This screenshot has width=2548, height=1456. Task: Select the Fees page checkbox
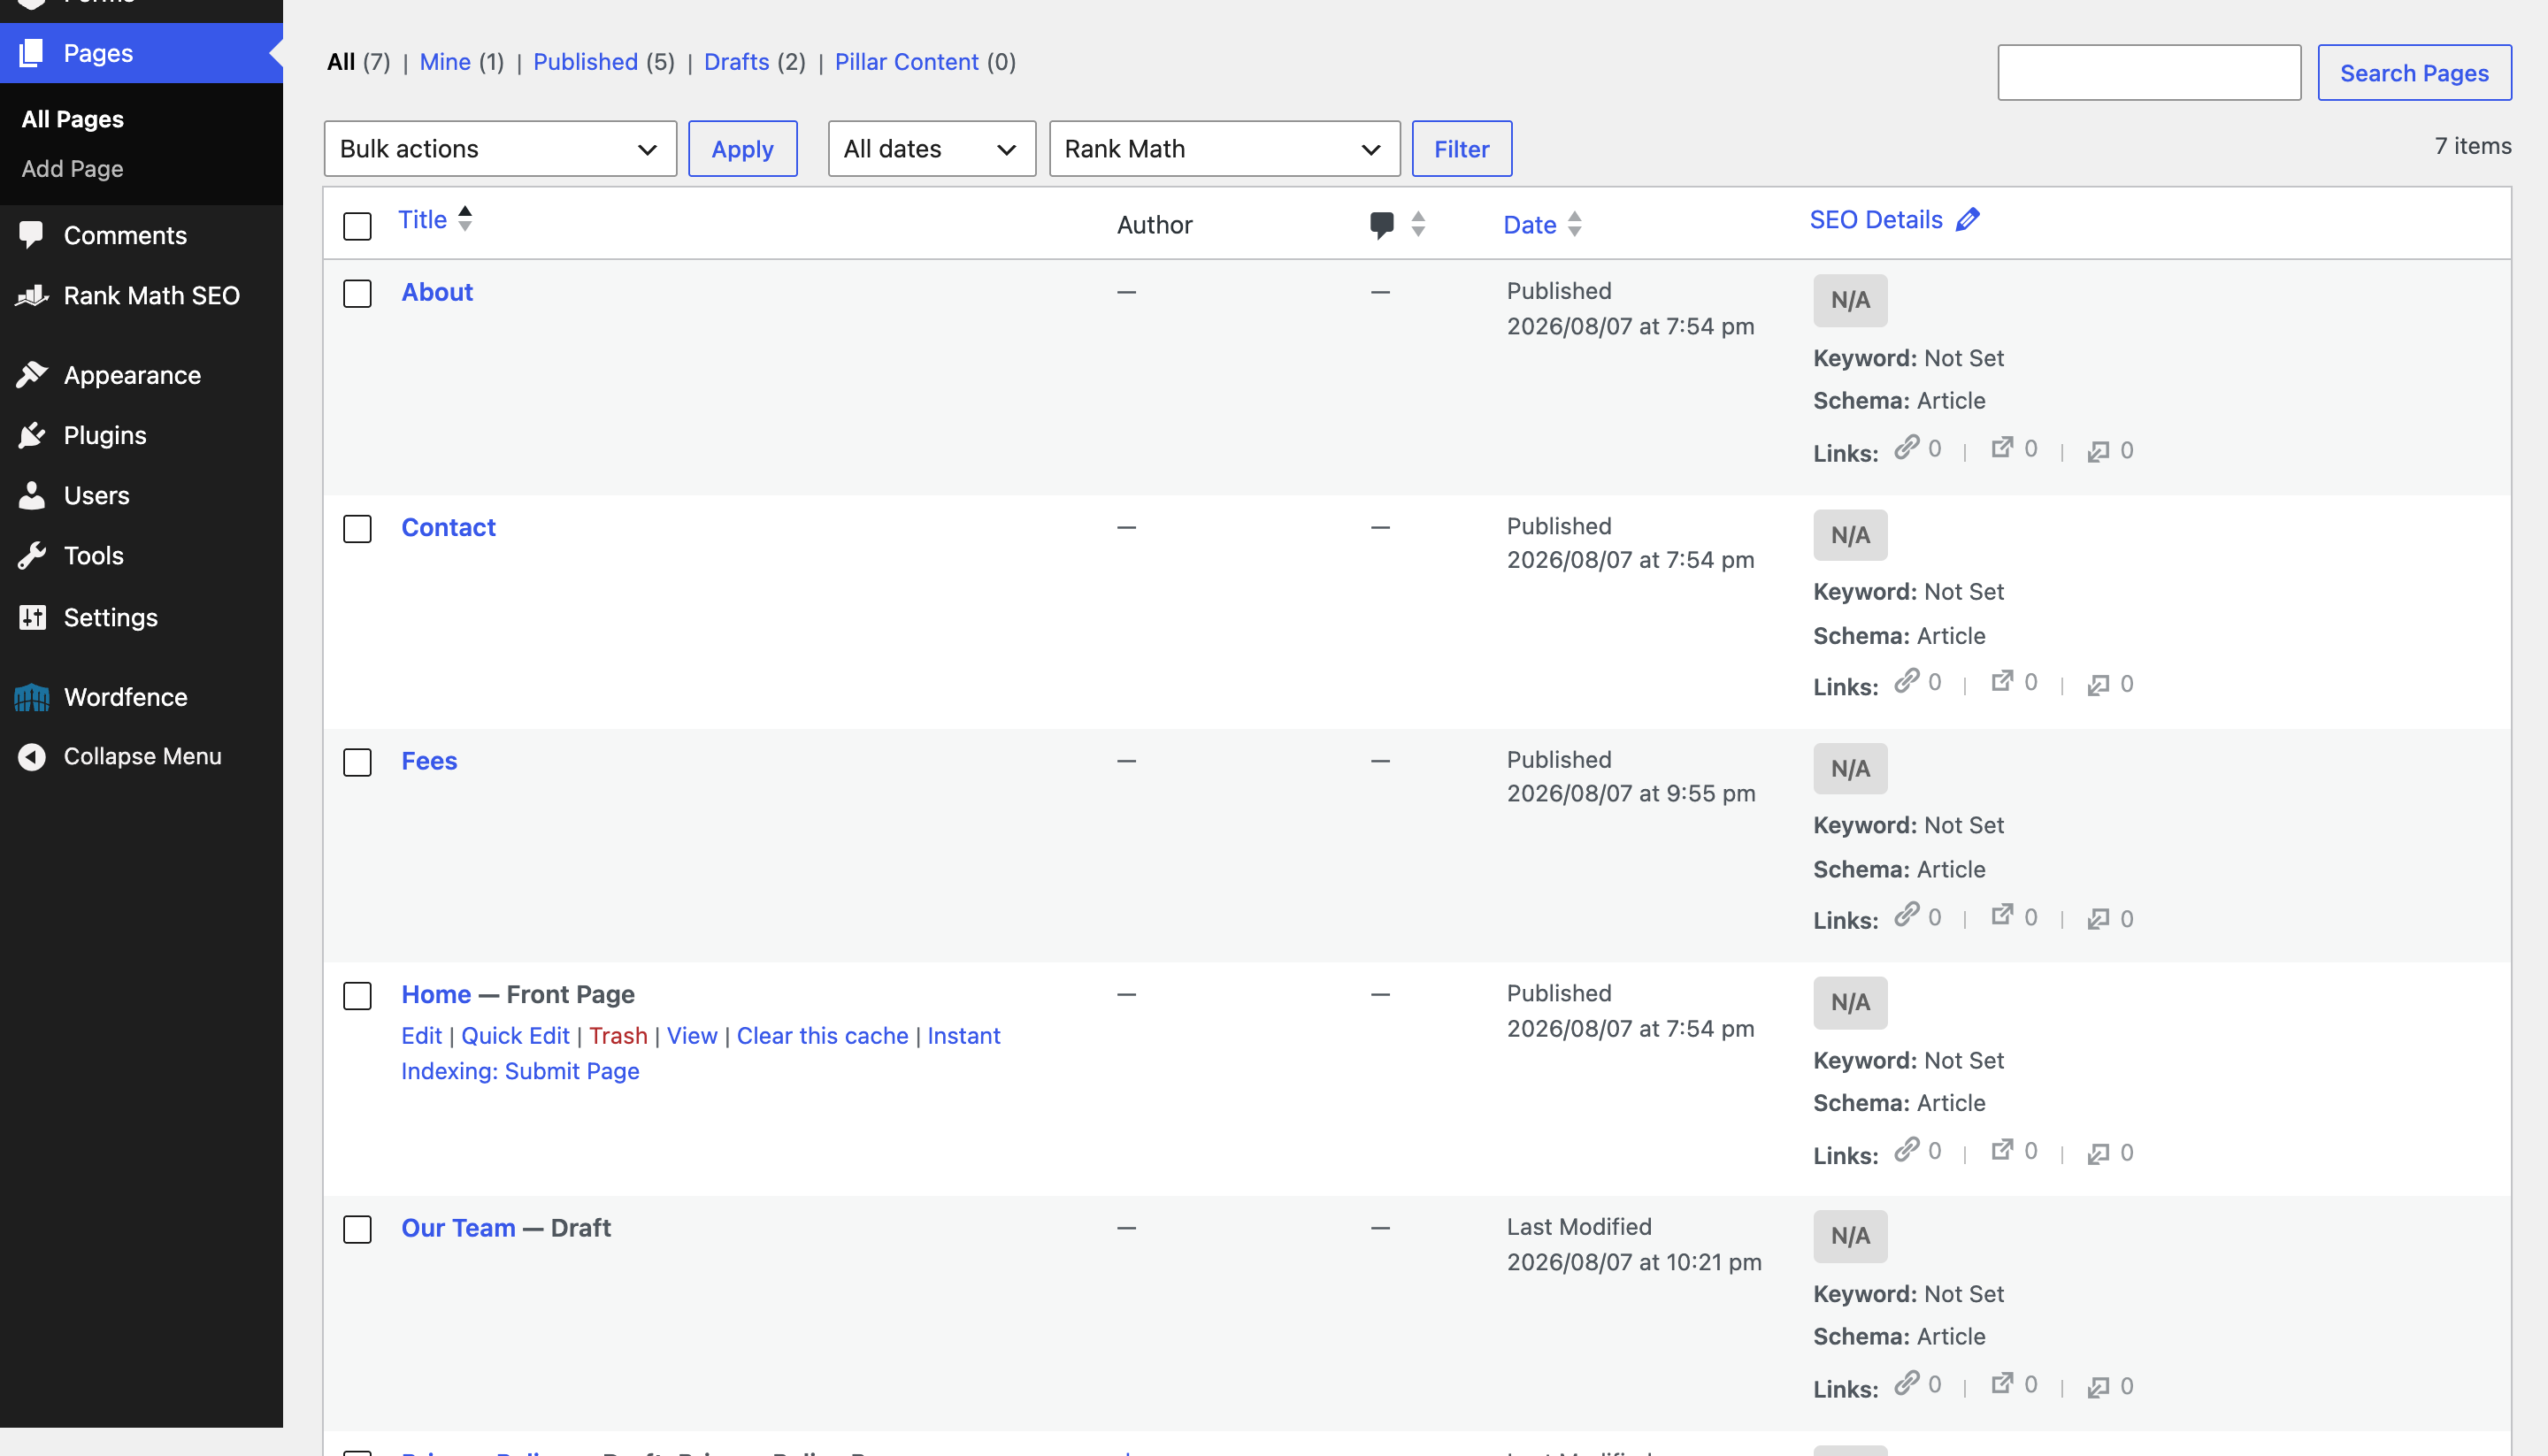click(x=357, y=763)
